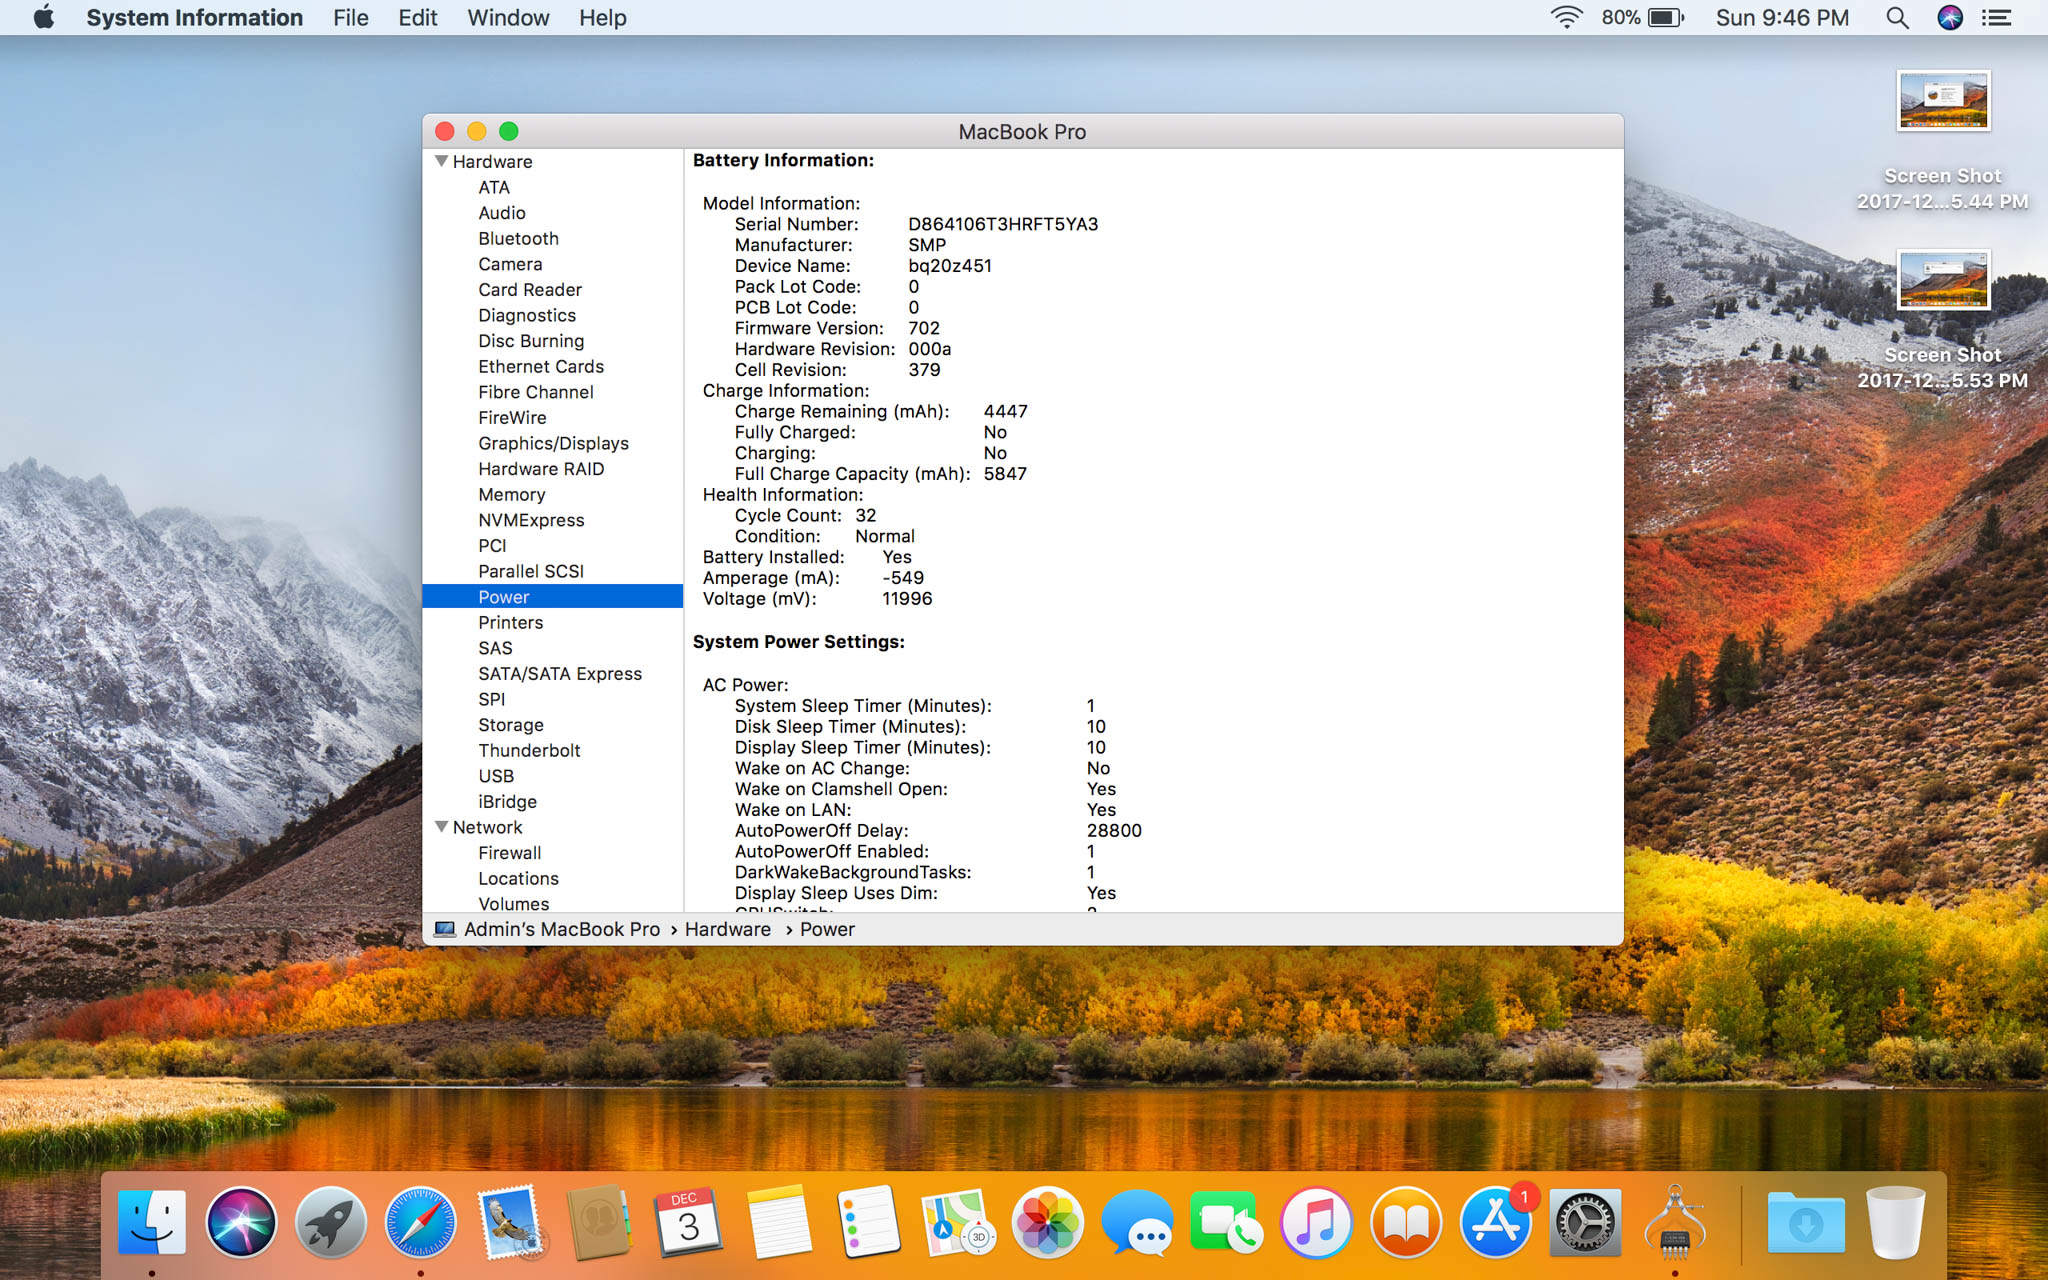This screenshot has height=1280, width=2048.
Task: Select Graphics/Displays in the sidebar
Action: pos(553,443)
